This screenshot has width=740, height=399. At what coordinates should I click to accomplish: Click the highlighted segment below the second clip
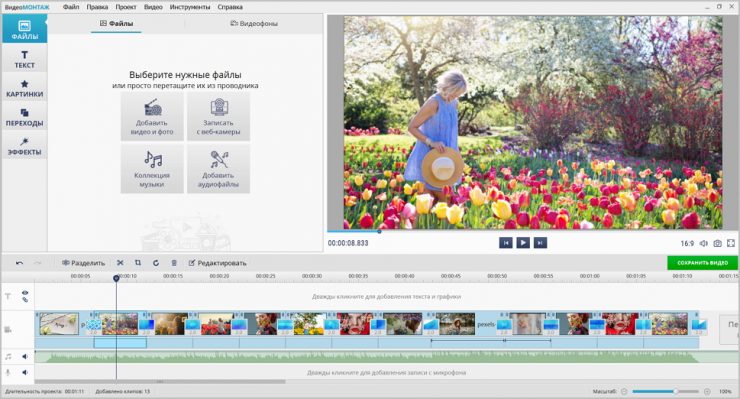[120, 343]
